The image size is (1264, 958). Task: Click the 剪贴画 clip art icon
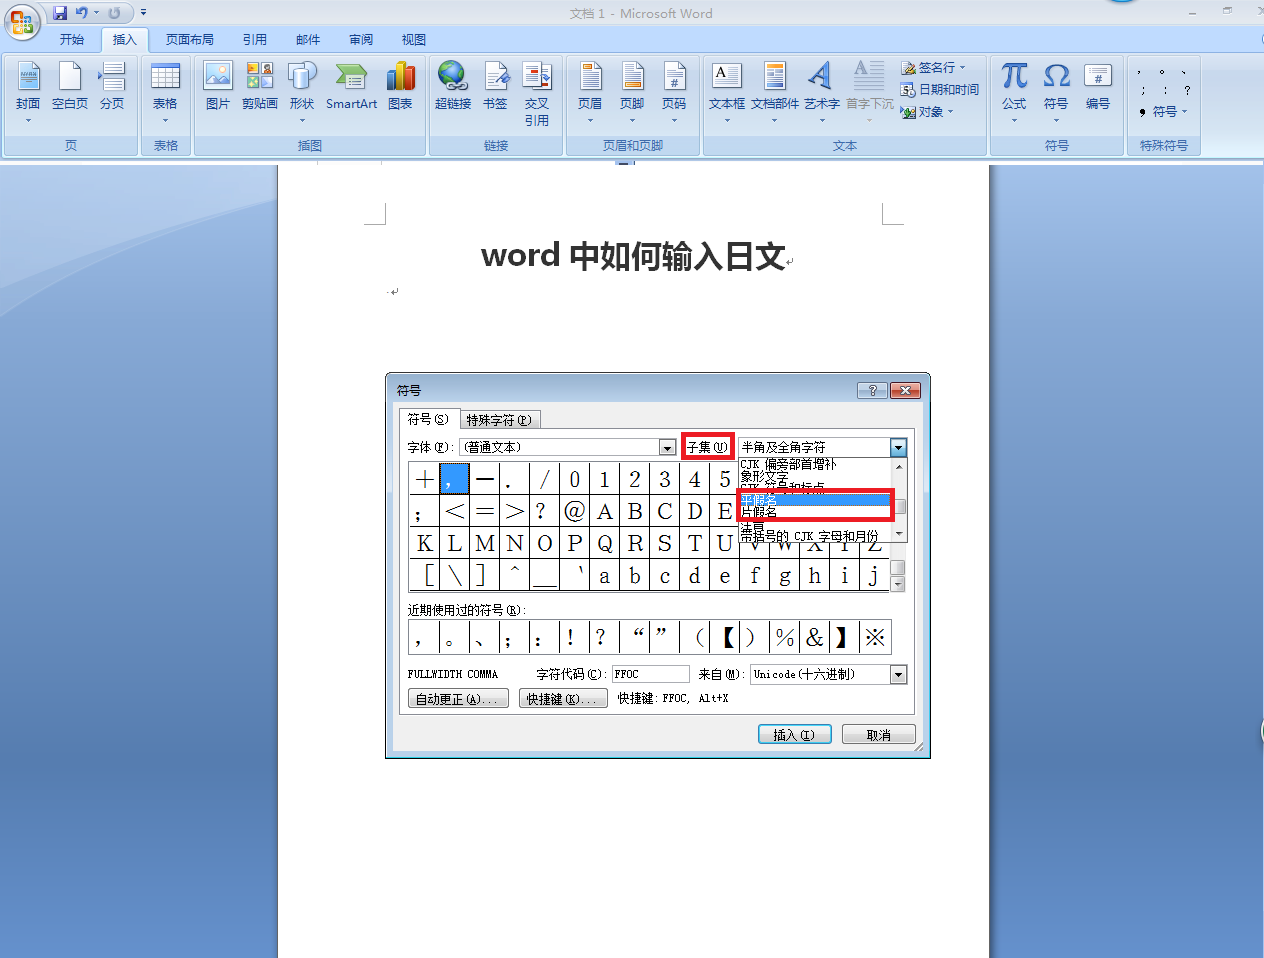[260, 86]
